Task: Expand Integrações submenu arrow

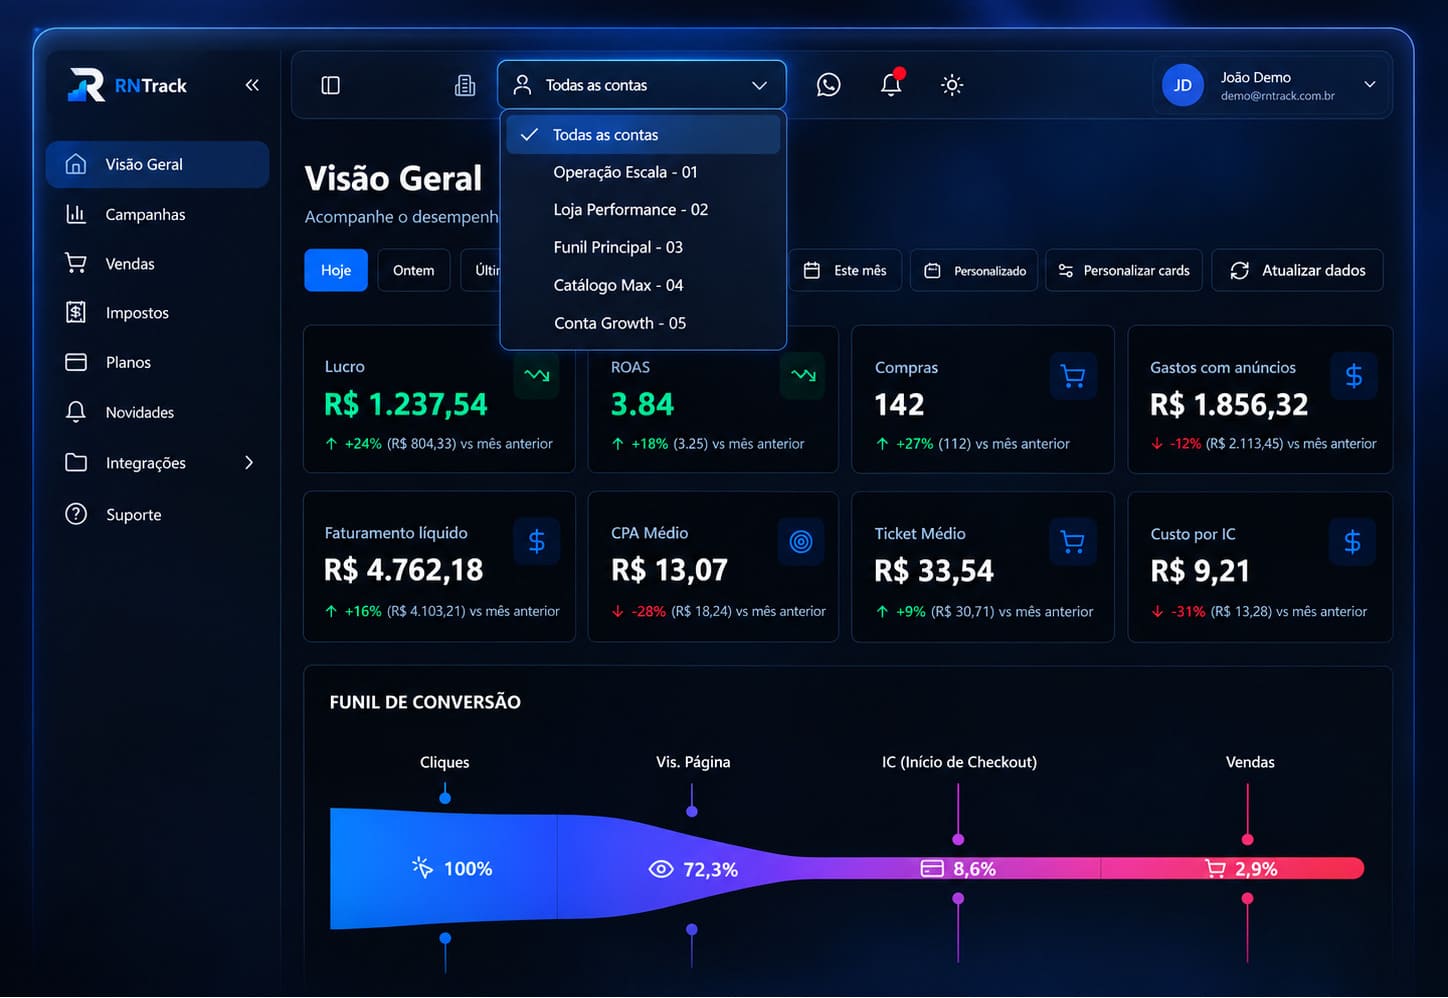Action: [249, 462]
